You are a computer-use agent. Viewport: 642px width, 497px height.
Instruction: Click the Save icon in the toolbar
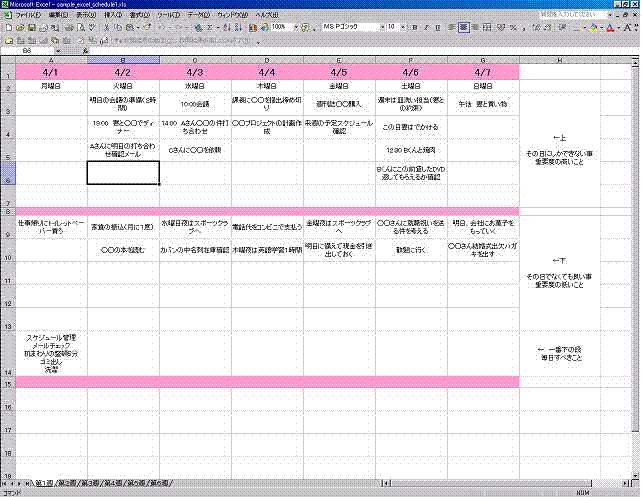click(x=30, y=27)
